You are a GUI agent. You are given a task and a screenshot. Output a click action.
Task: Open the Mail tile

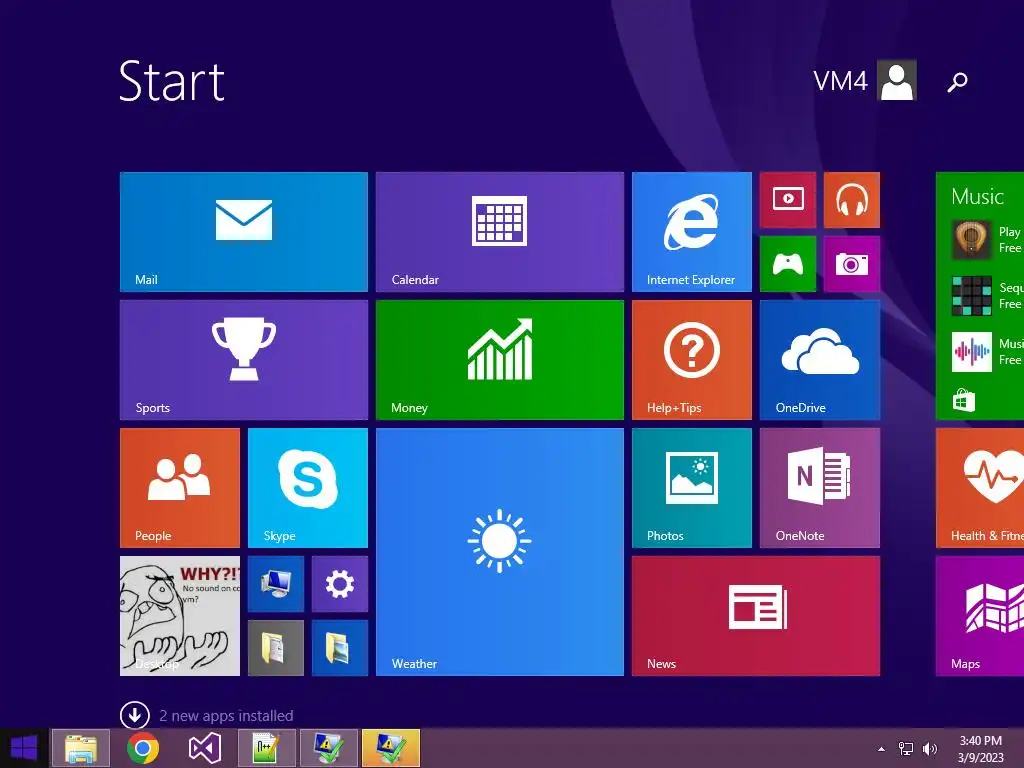(244, 232)
